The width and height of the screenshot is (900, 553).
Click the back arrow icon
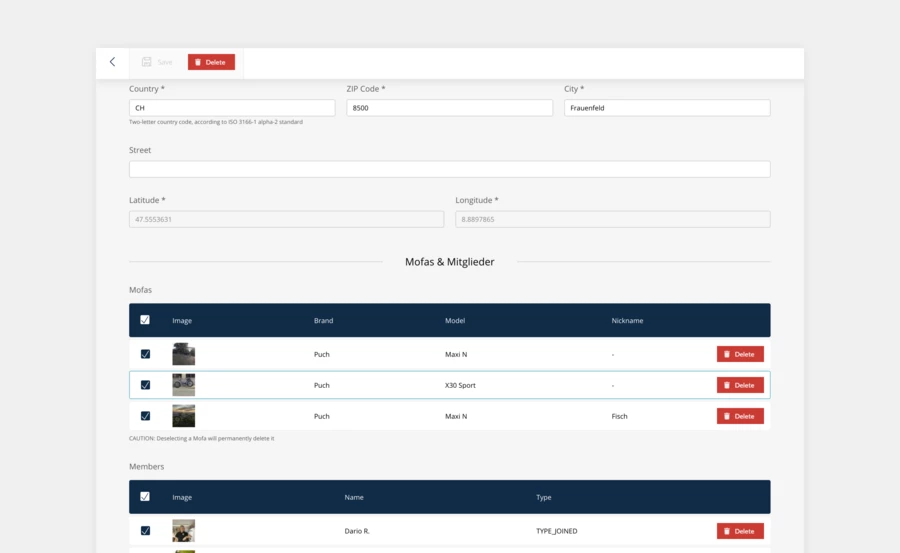pos(112,62)
